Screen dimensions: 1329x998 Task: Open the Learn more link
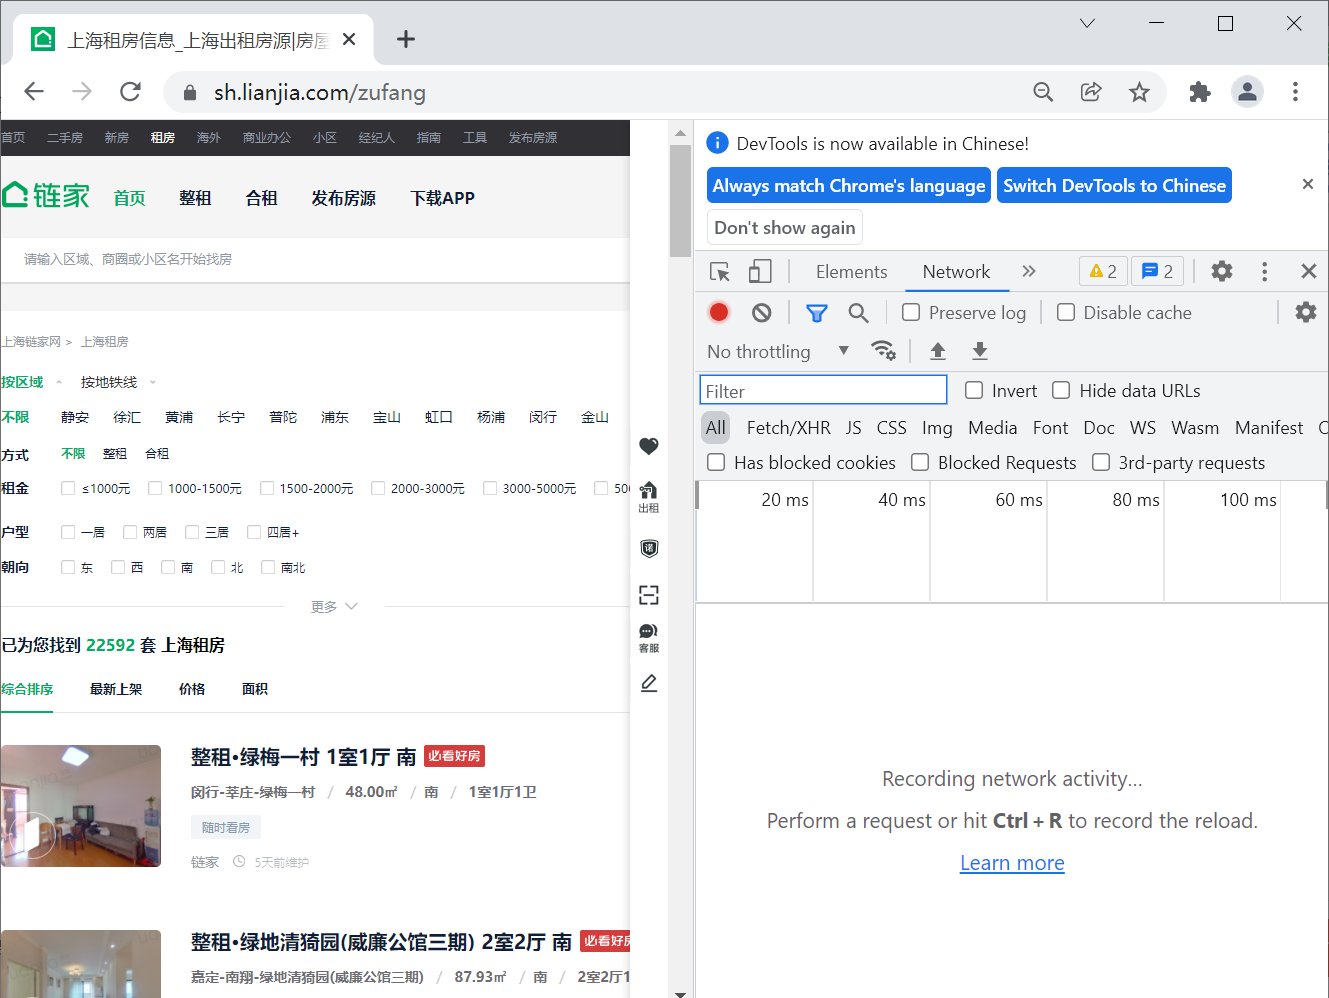point(1012,862)
